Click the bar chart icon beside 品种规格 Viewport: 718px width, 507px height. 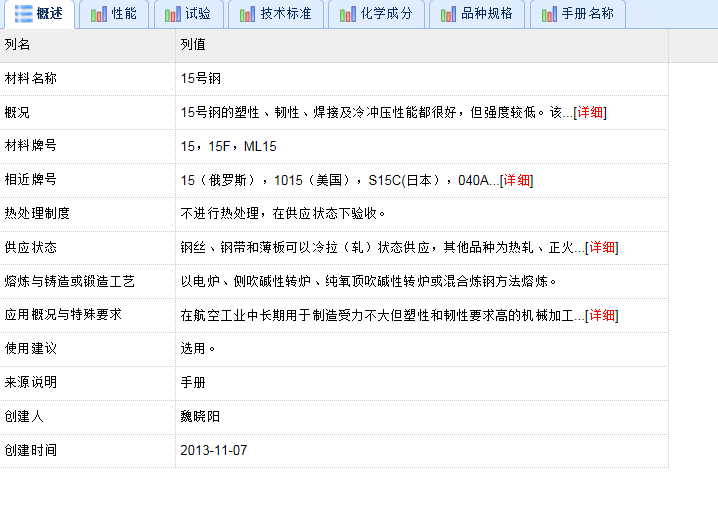448,14
